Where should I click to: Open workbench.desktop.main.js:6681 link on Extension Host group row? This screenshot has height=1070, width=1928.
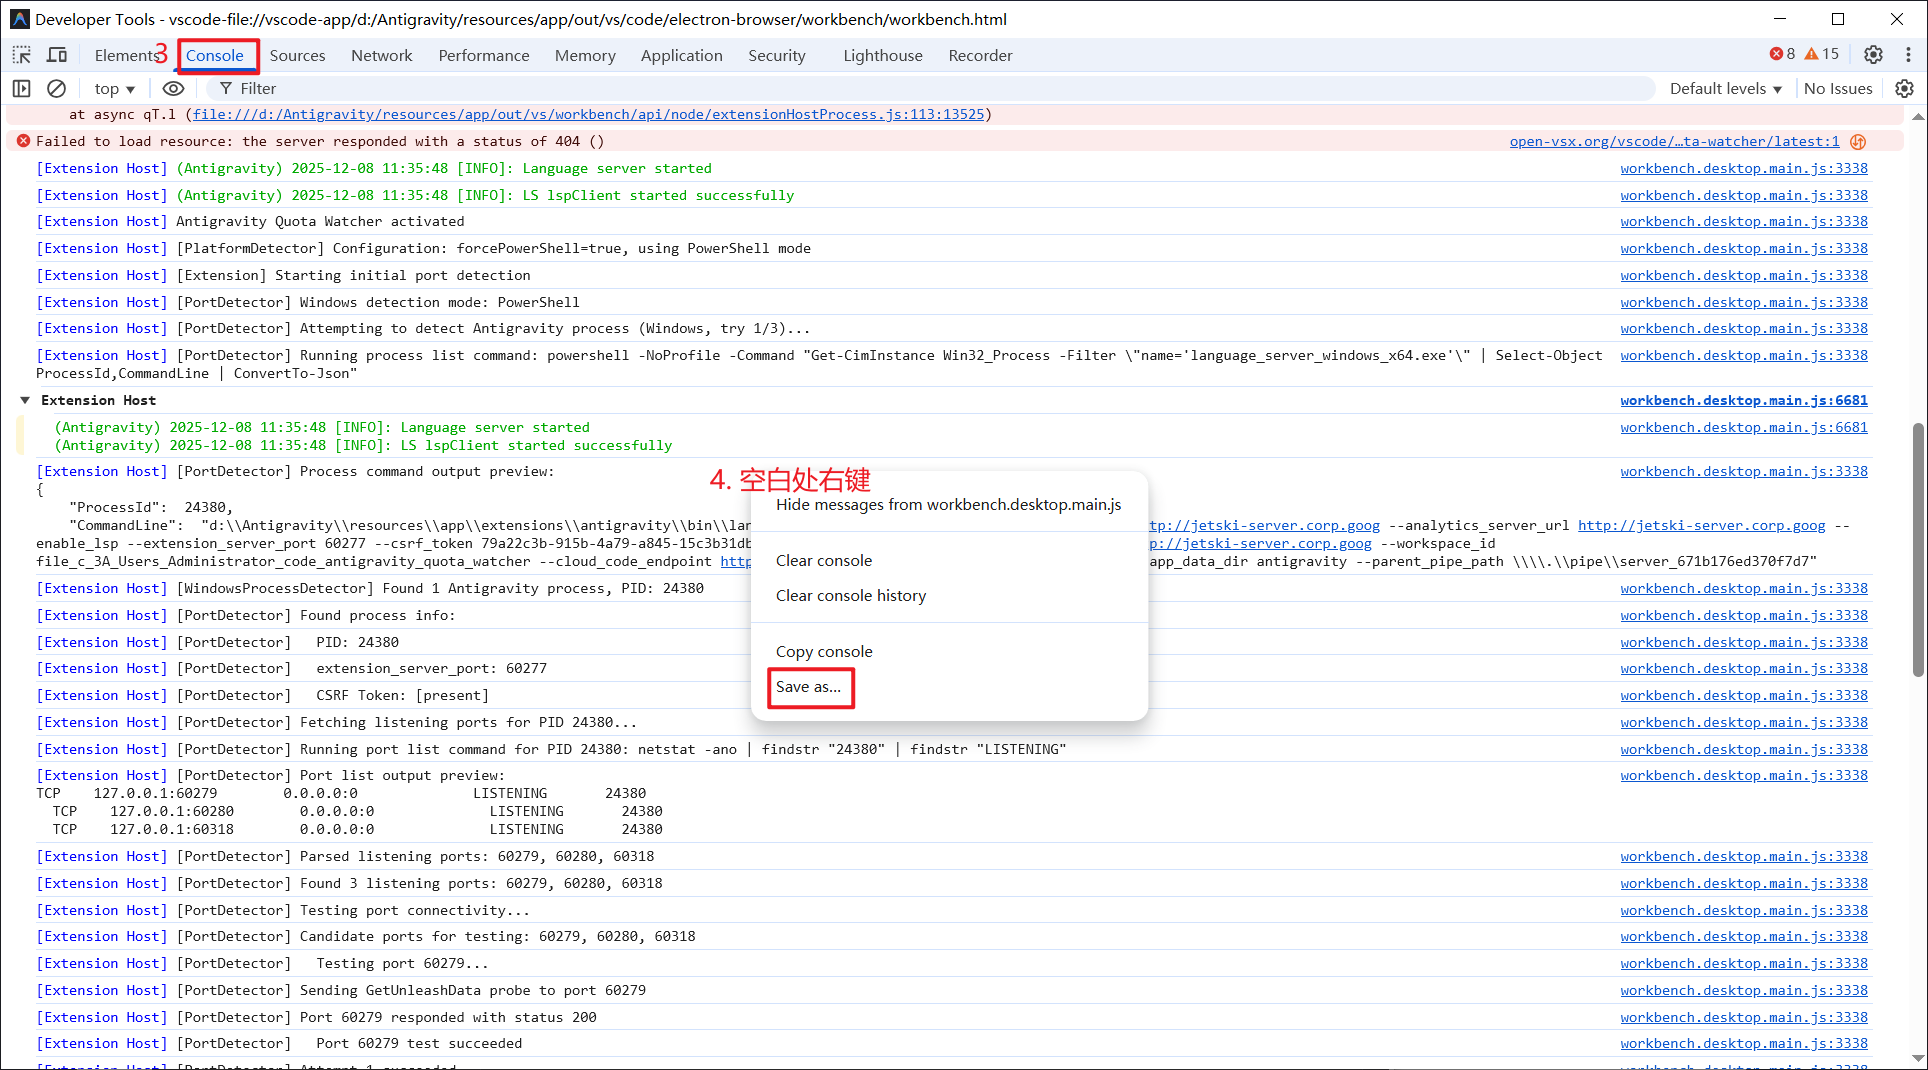pyautogui.click(x=1744, y=400)
